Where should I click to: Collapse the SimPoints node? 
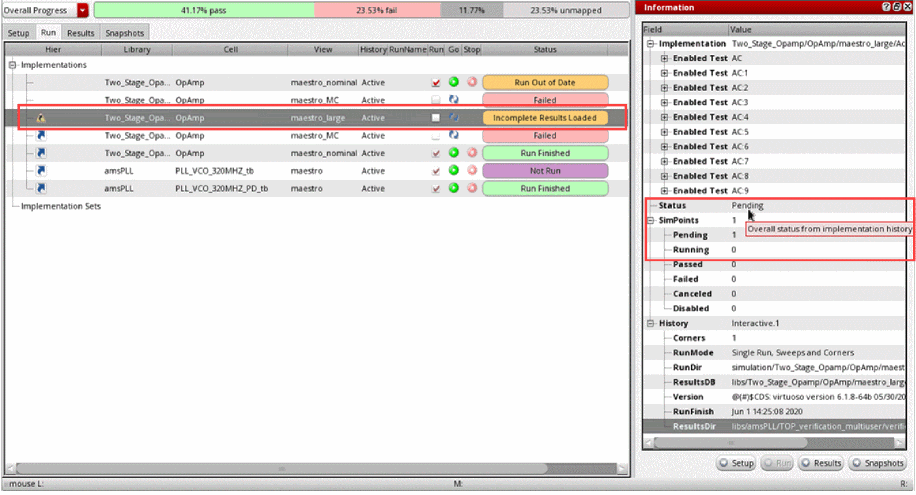click(x=650, y=220)
